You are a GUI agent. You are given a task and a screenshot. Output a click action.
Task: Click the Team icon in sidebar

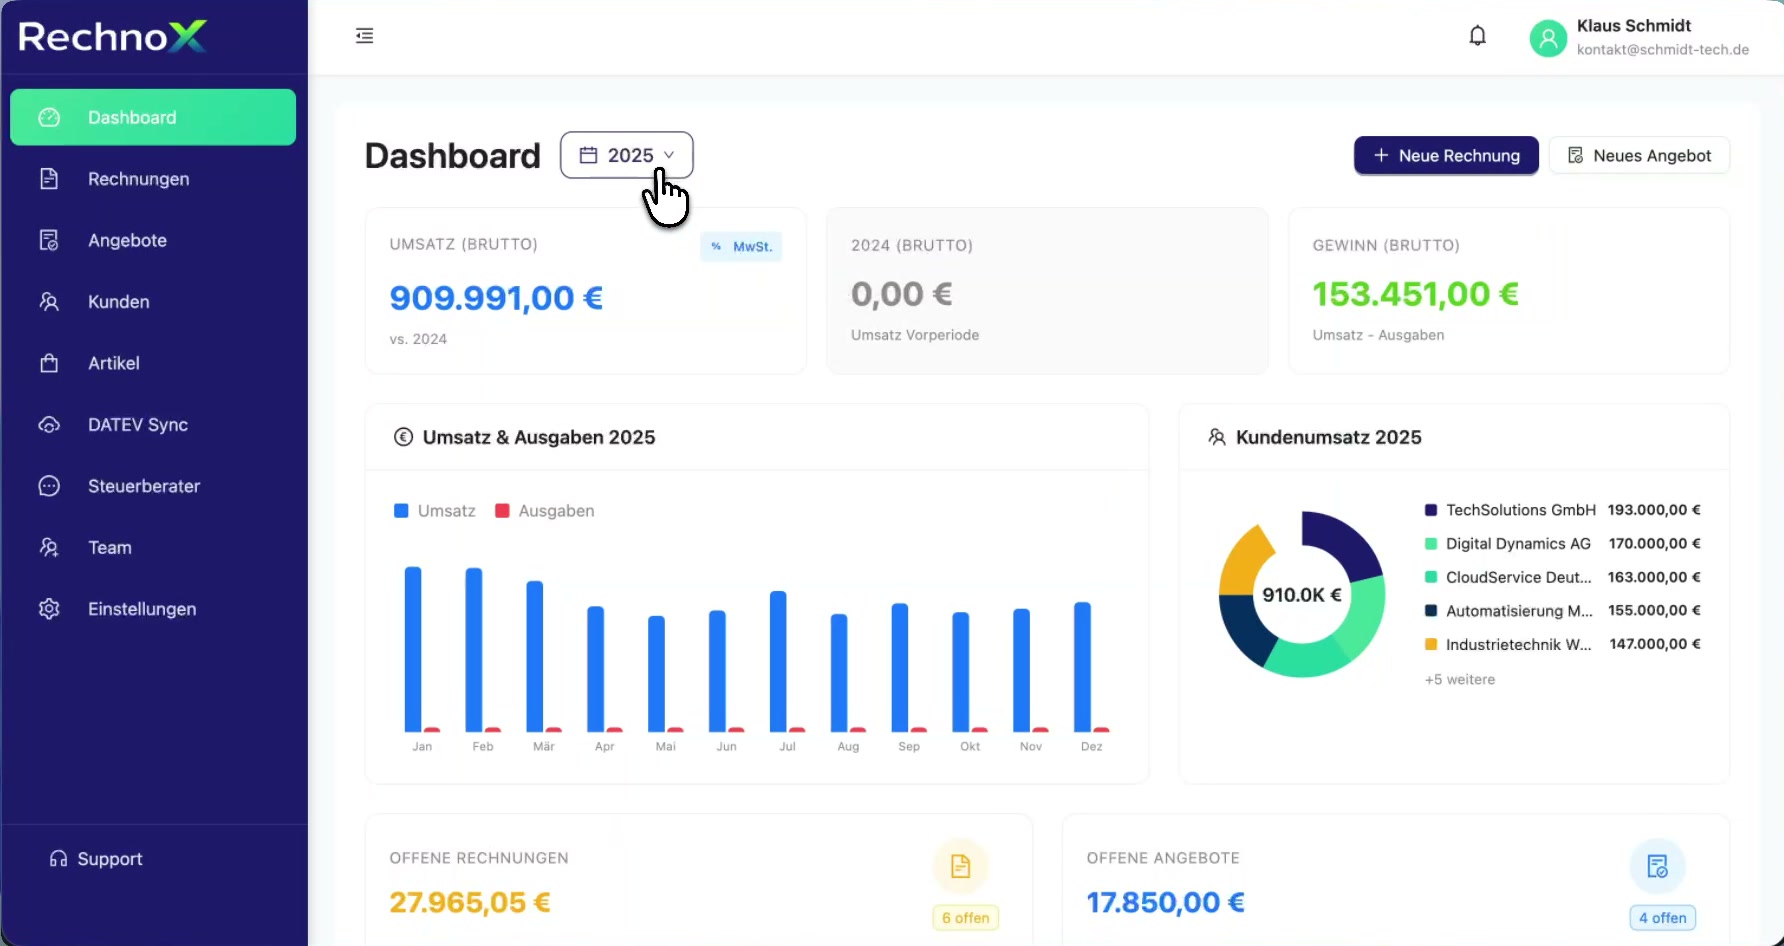click(x=49, y=548)
